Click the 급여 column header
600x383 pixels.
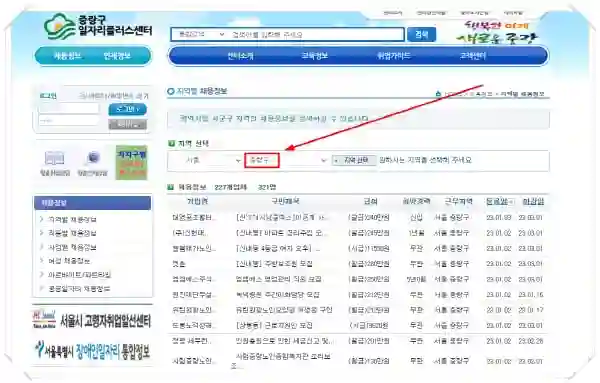click(x=370, y=201)
